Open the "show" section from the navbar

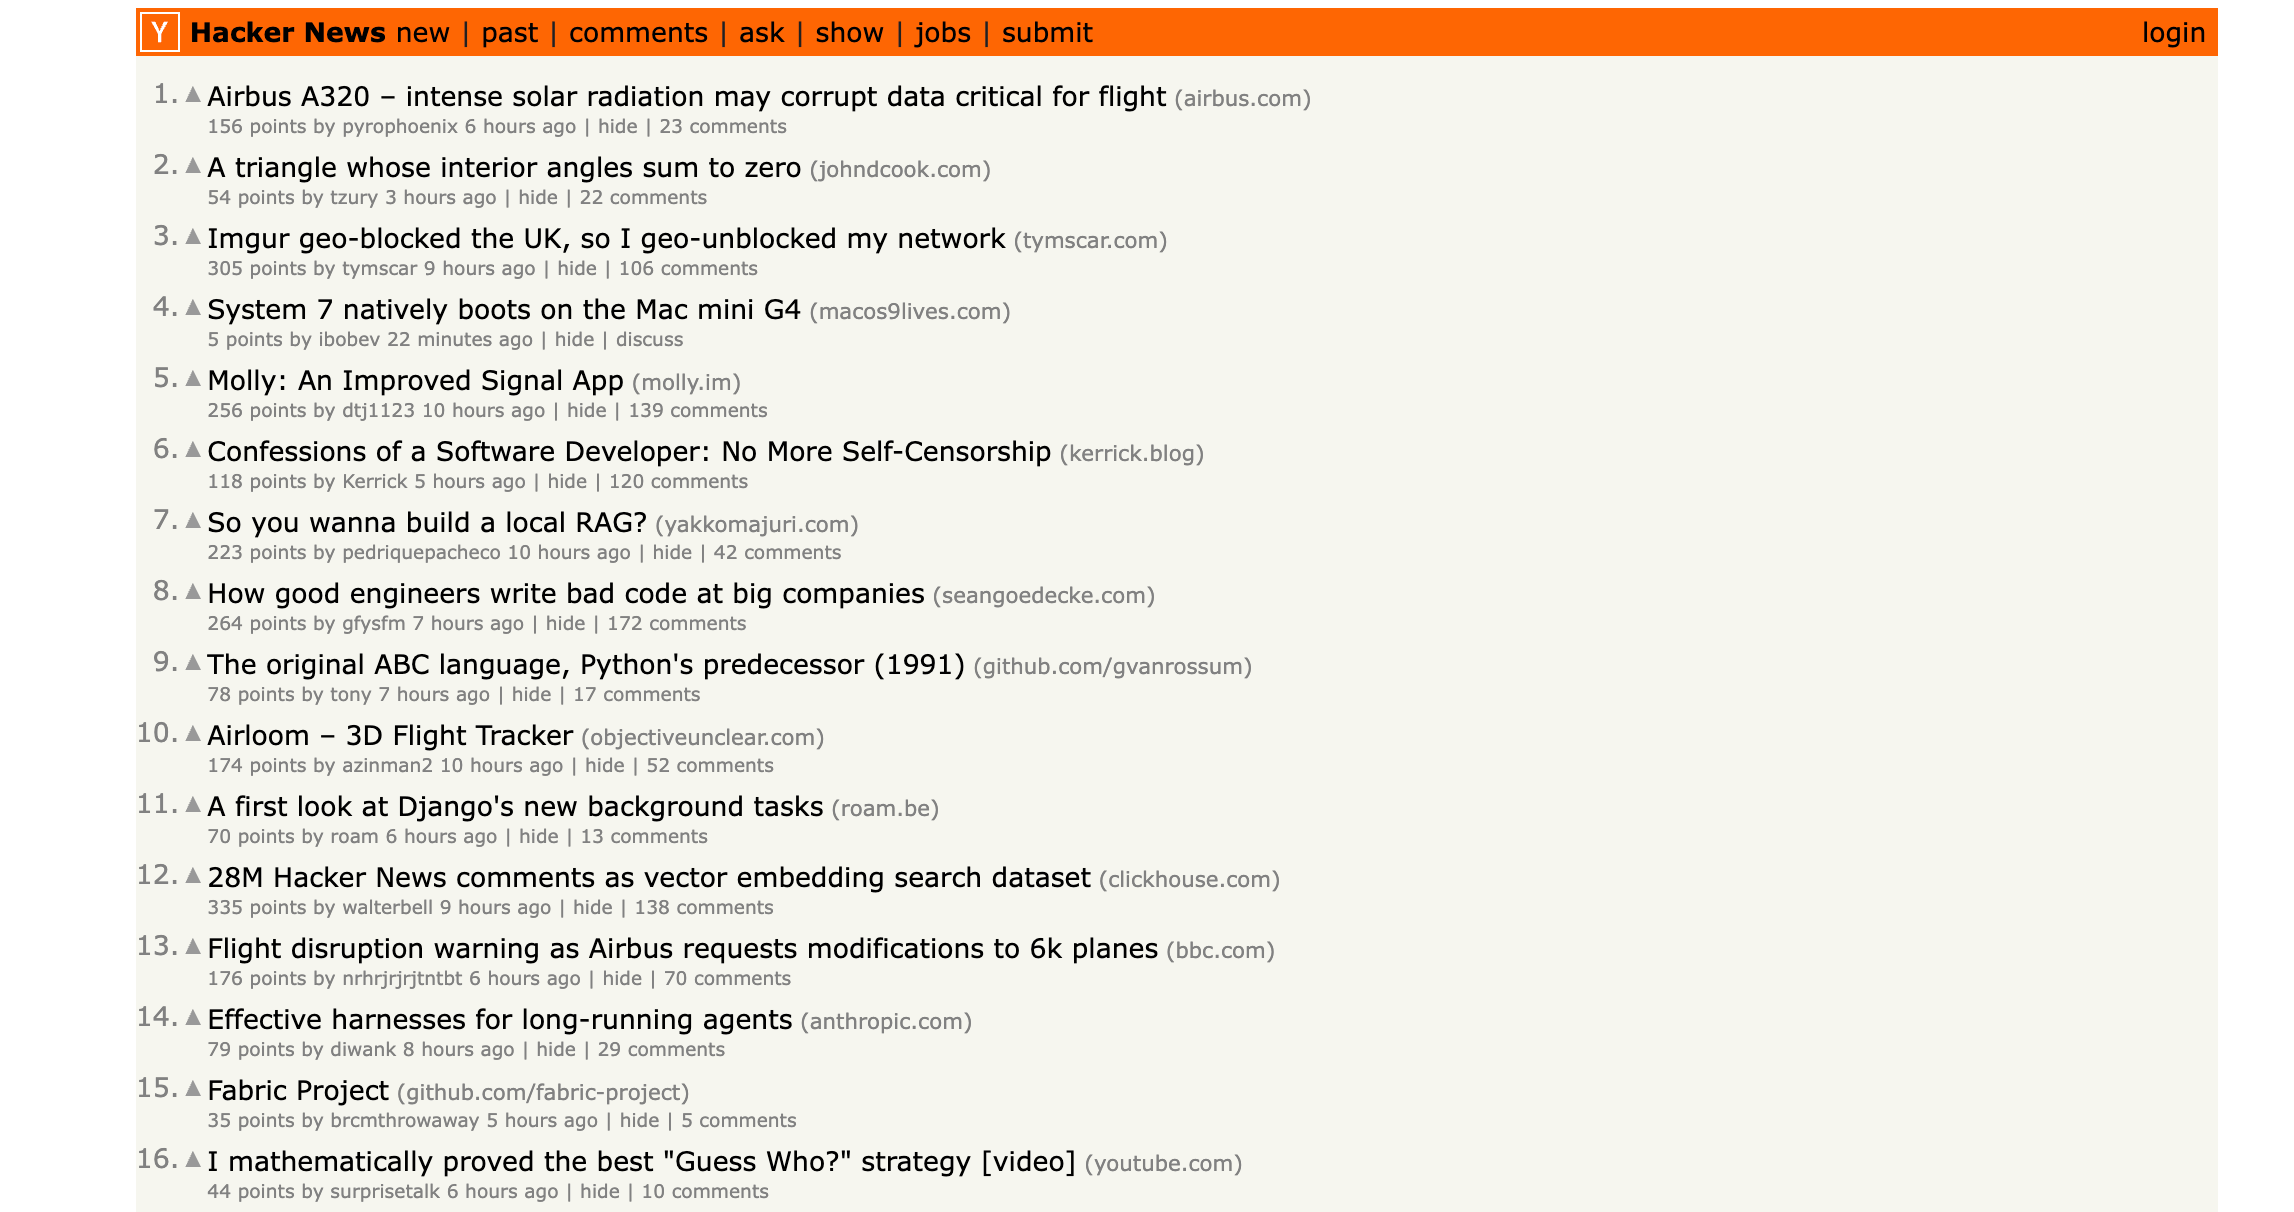pyautogui.click(x=849, y=31)
